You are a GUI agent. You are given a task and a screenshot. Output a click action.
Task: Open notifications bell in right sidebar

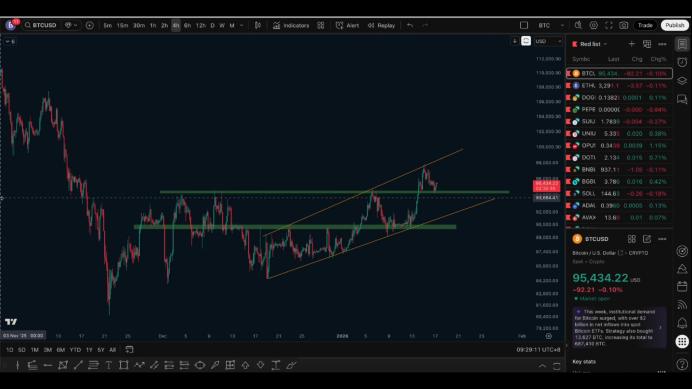click(682, 323)
